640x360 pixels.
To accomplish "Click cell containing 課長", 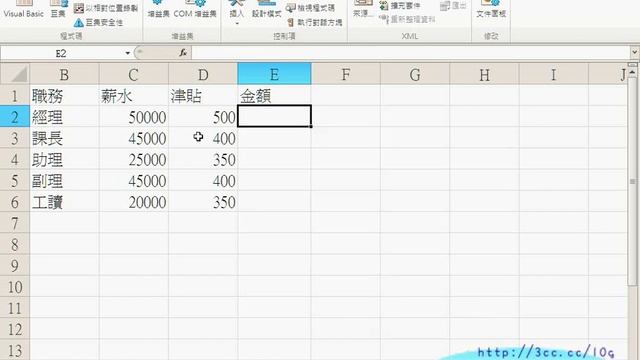I will click(x=64, y=138).
